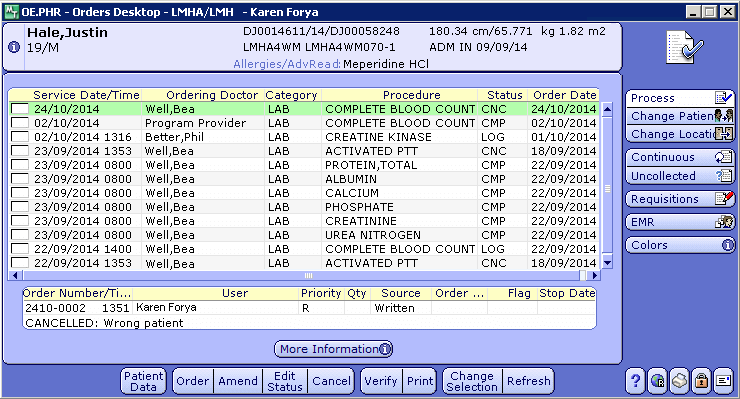The image size is (740, 399).
Task: Click the order list scroll down arrow
Action: [x=607, y=263]
